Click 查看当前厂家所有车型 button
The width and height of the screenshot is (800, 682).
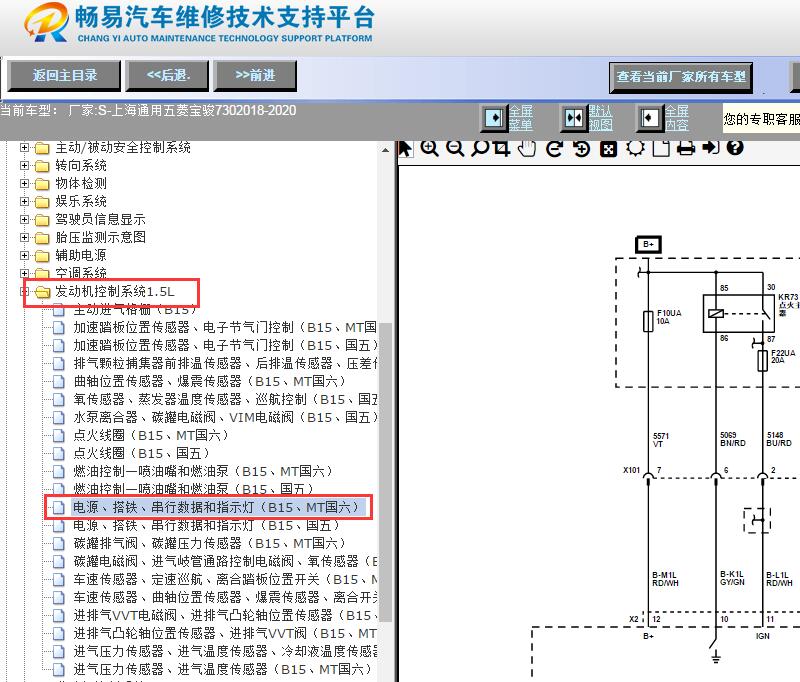coord(681,78)
